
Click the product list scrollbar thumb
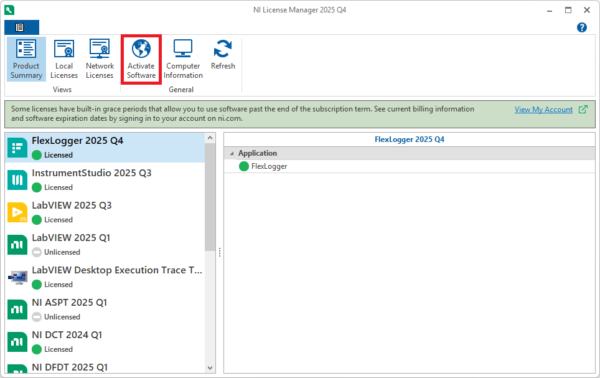pyautogui.click(x=210, y=197)
